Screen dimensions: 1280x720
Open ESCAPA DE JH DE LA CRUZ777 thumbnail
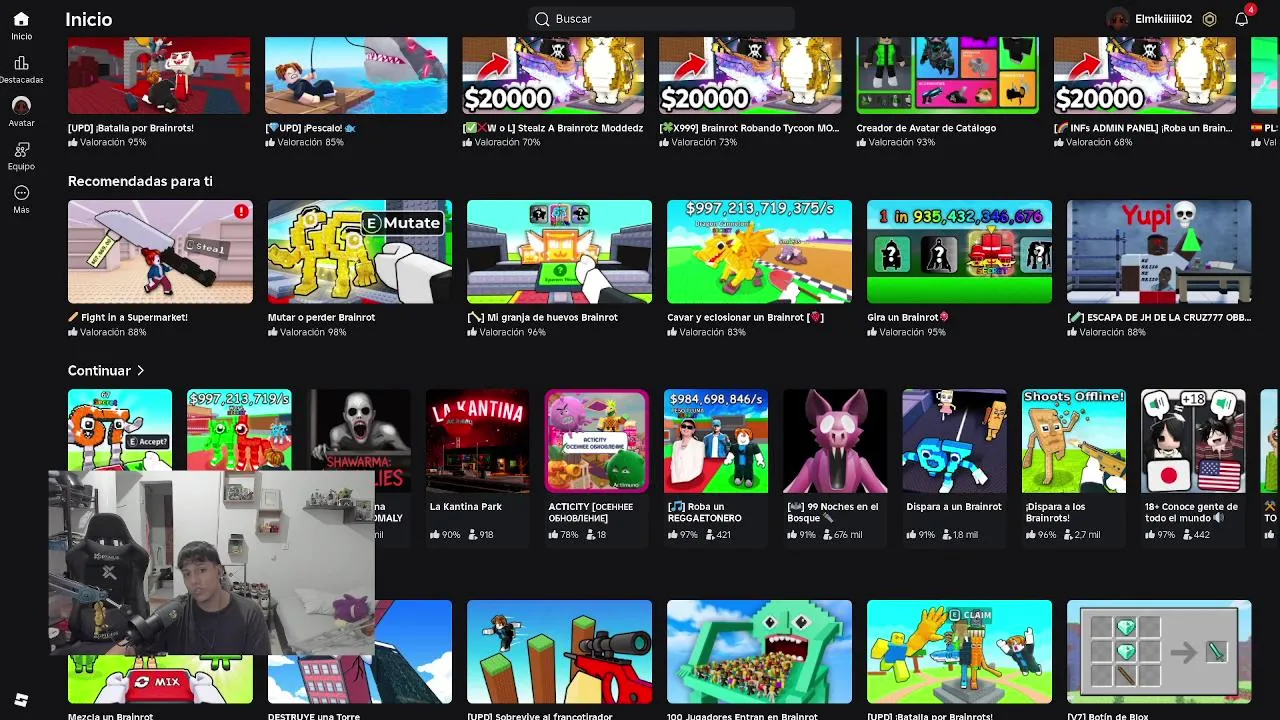pos(1159,252)
